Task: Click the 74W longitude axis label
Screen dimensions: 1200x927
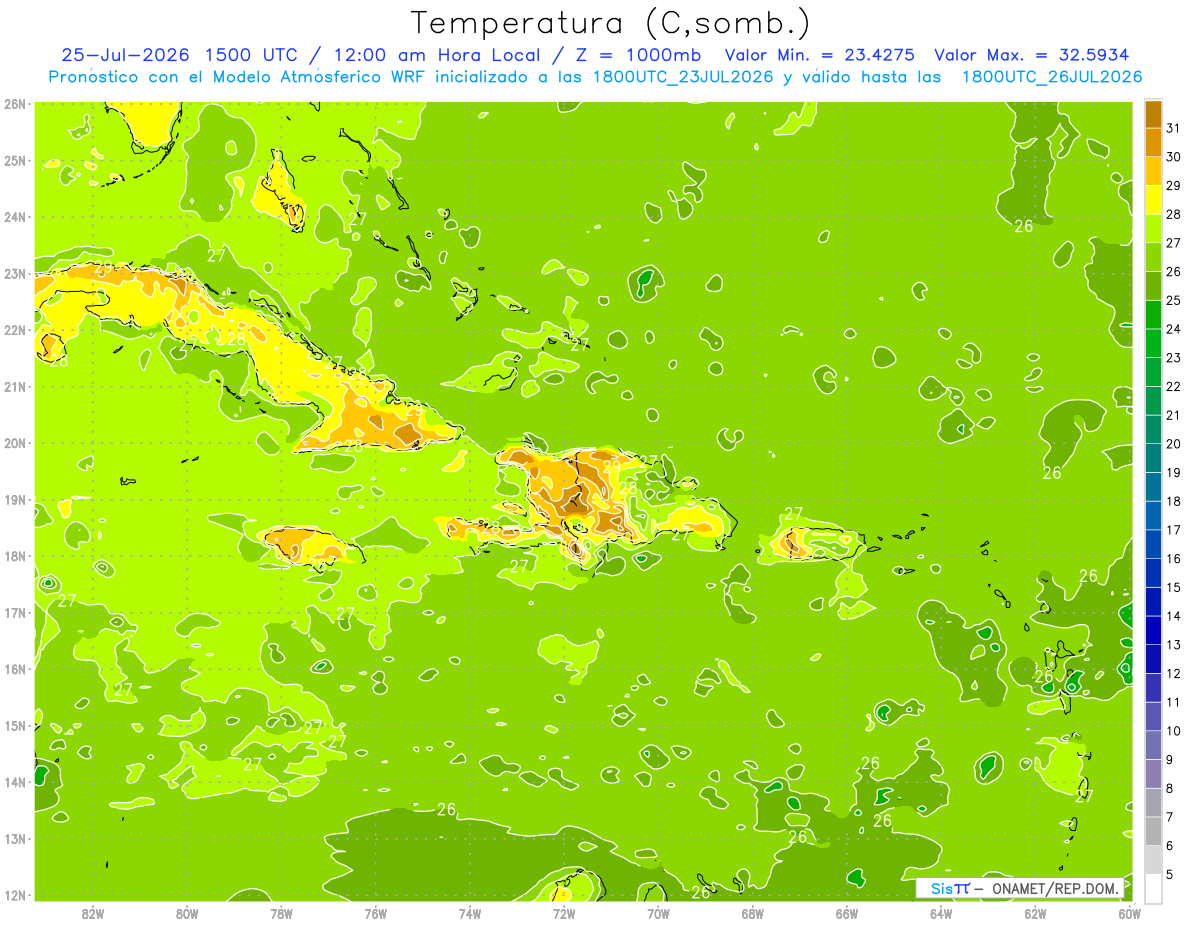Action: pos(470,913)
